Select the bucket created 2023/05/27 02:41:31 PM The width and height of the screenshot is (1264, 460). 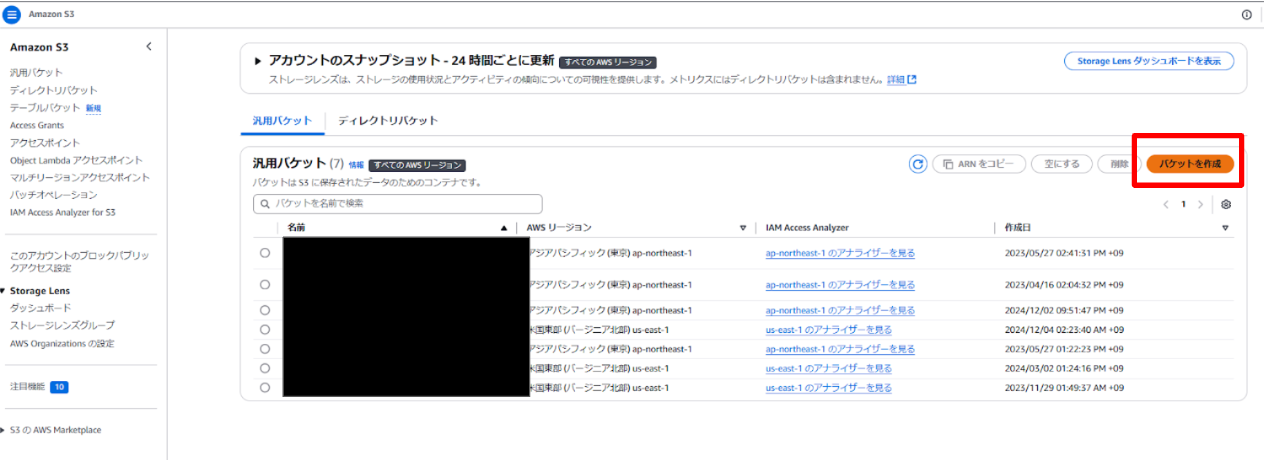pos(265,253)
